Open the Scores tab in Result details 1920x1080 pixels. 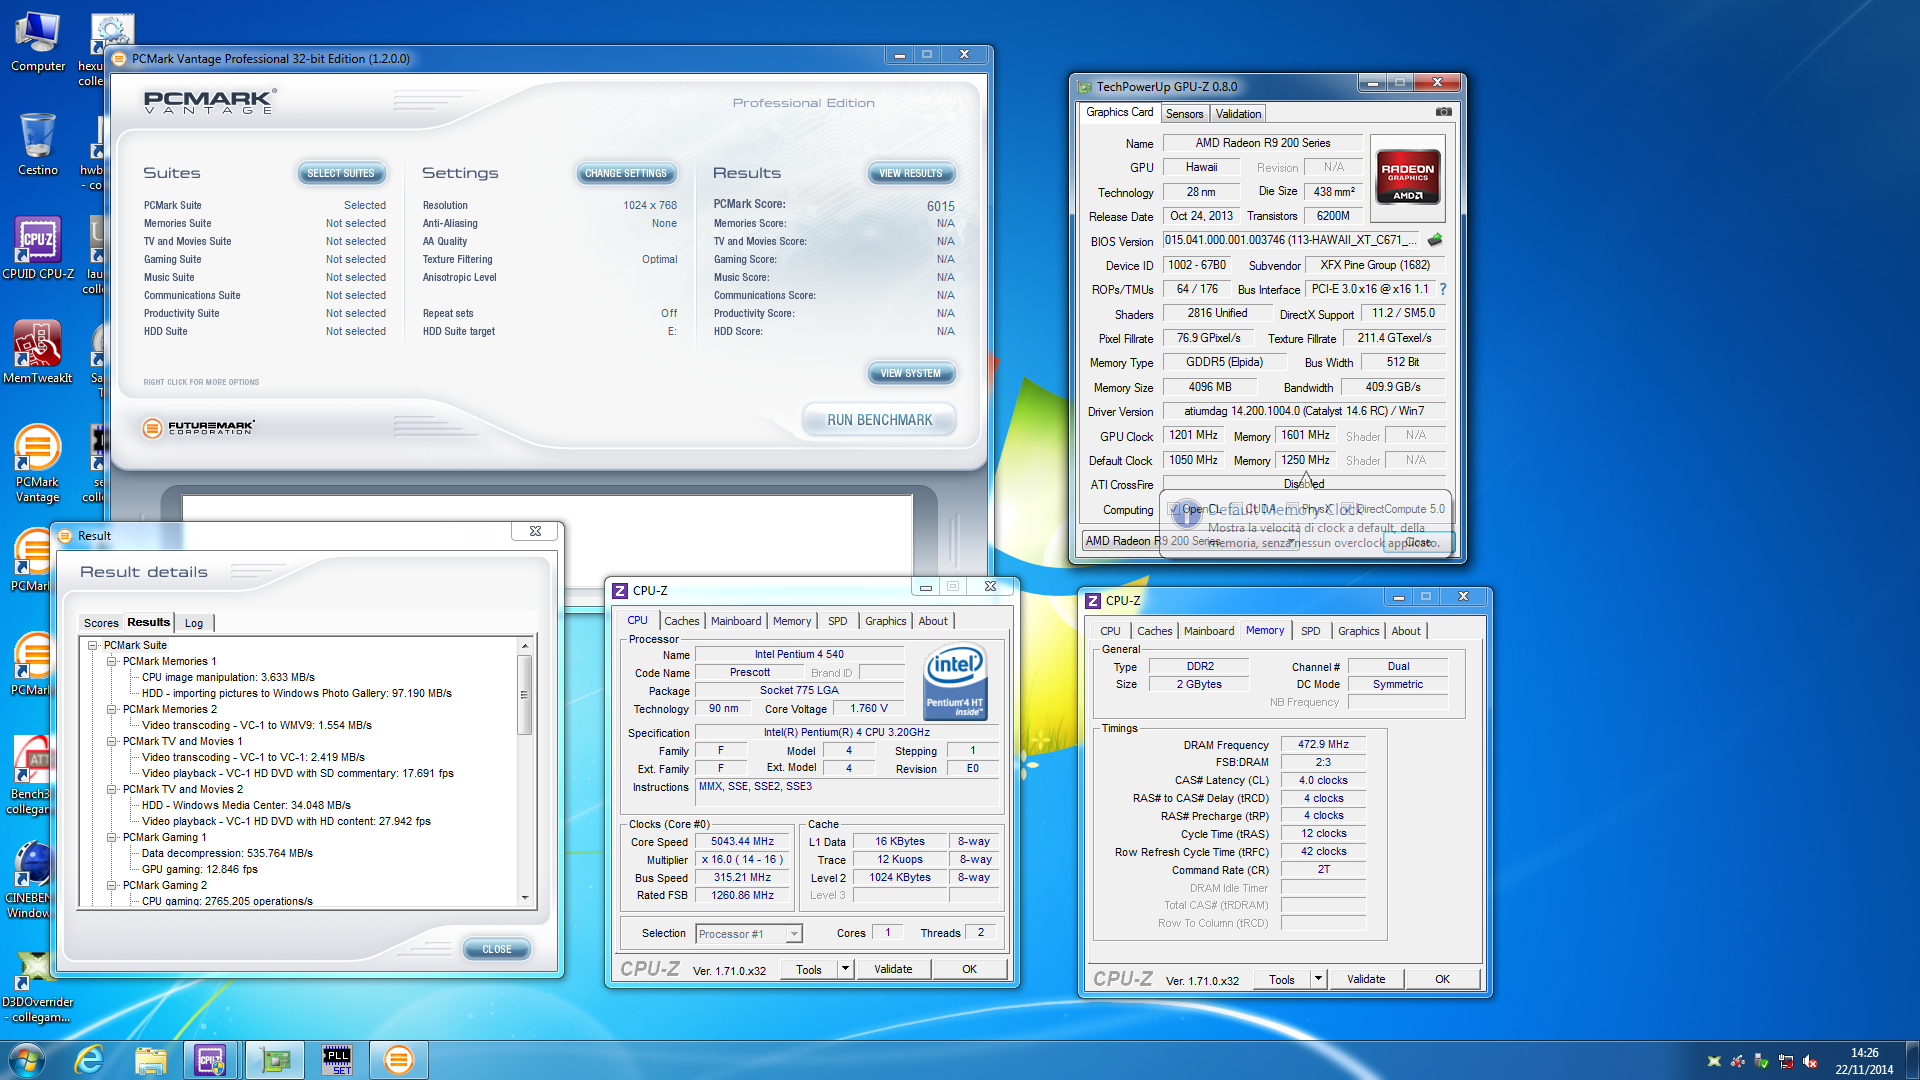[x=101, y=623]
